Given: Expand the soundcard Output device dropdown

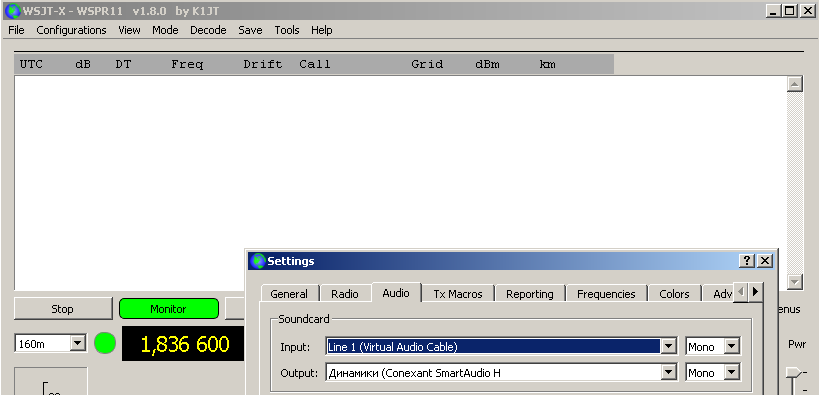Looking at the screenshot, I should [x=669, y=373].
